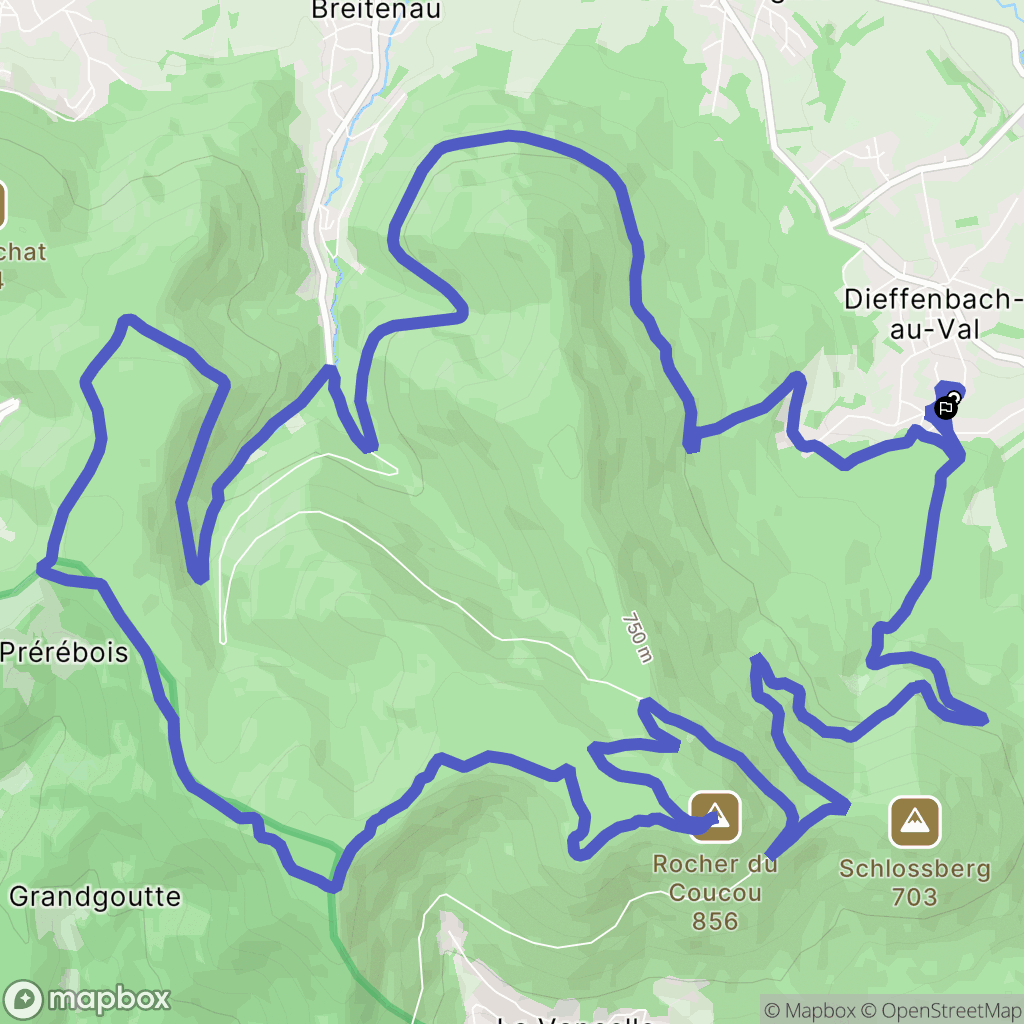Open the Mapbox logo
This screenshot has width=1024, height=1024.
[x=86, y=999]
